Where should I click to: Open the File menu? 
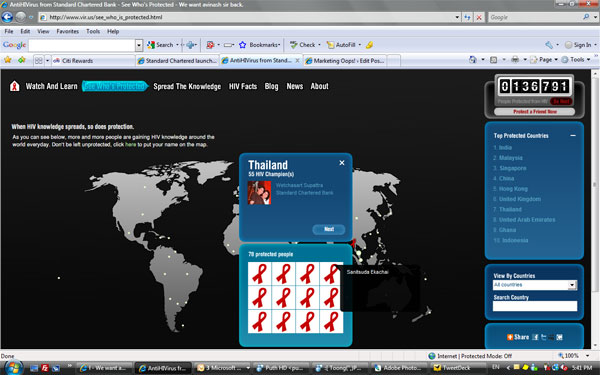(x=9, y=31)
